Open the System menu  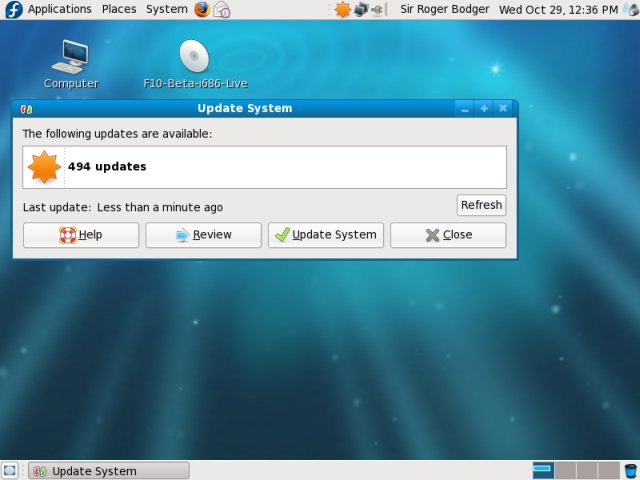167,9
